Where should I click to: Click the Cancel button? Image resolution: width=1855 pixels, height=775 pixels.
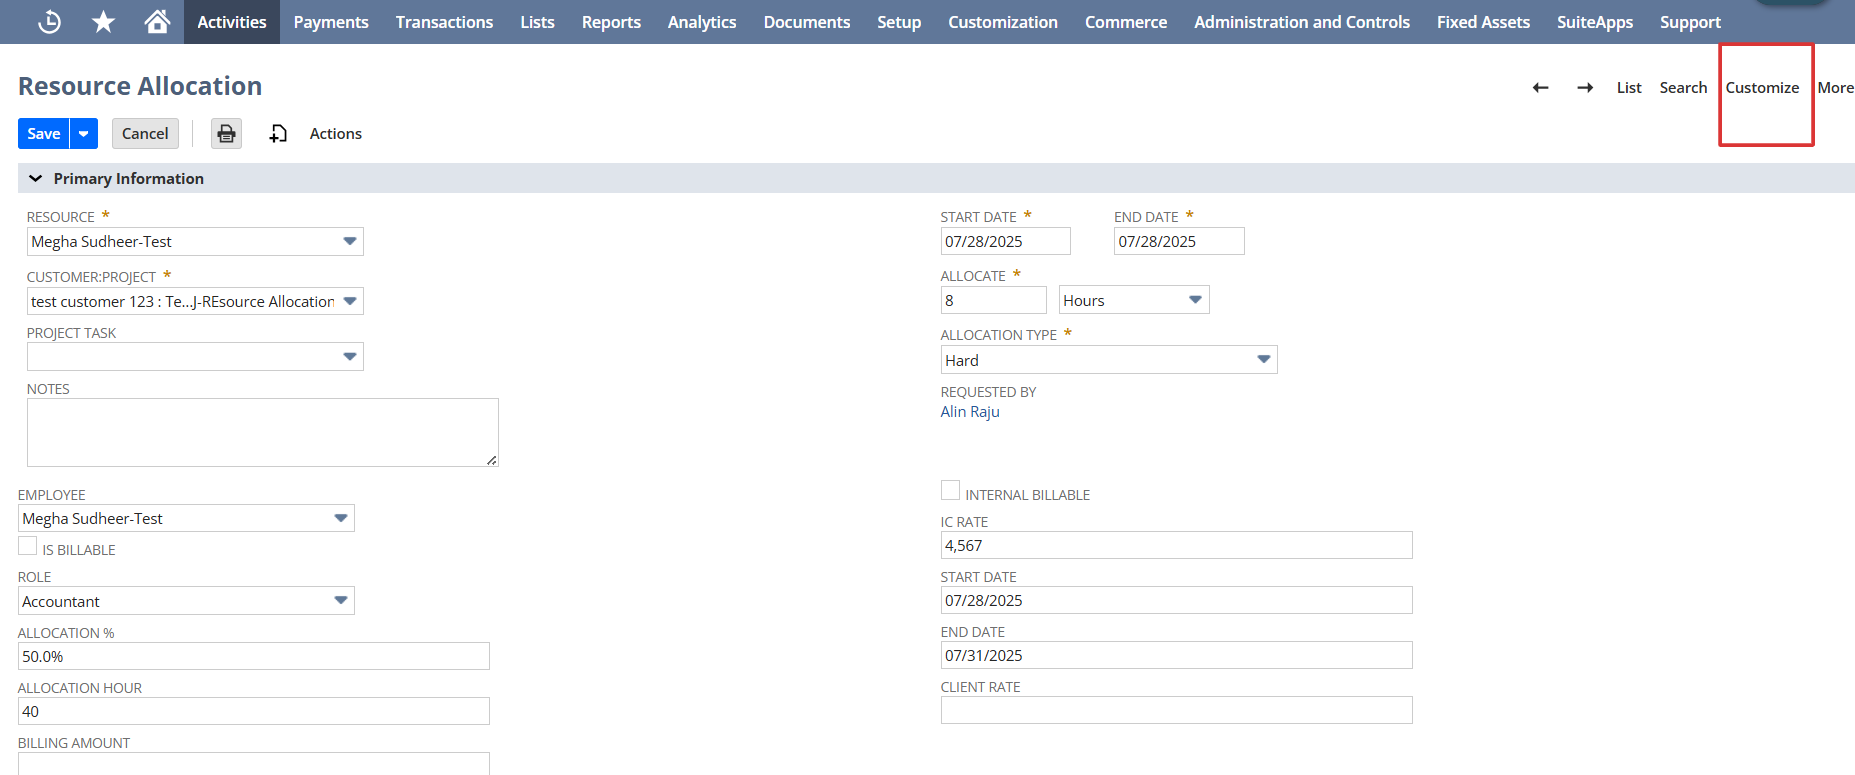(x=145, y=134)
